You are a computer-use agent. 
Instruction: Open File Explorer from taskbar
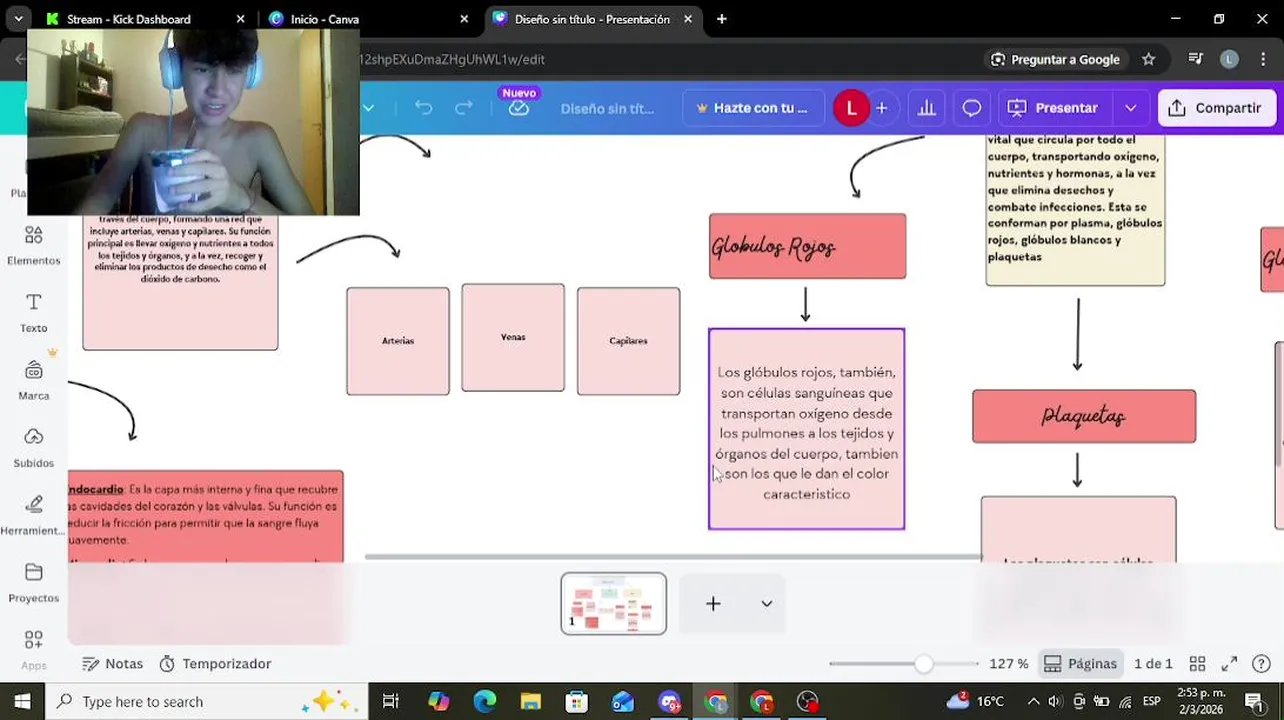(x=530, y=701)
